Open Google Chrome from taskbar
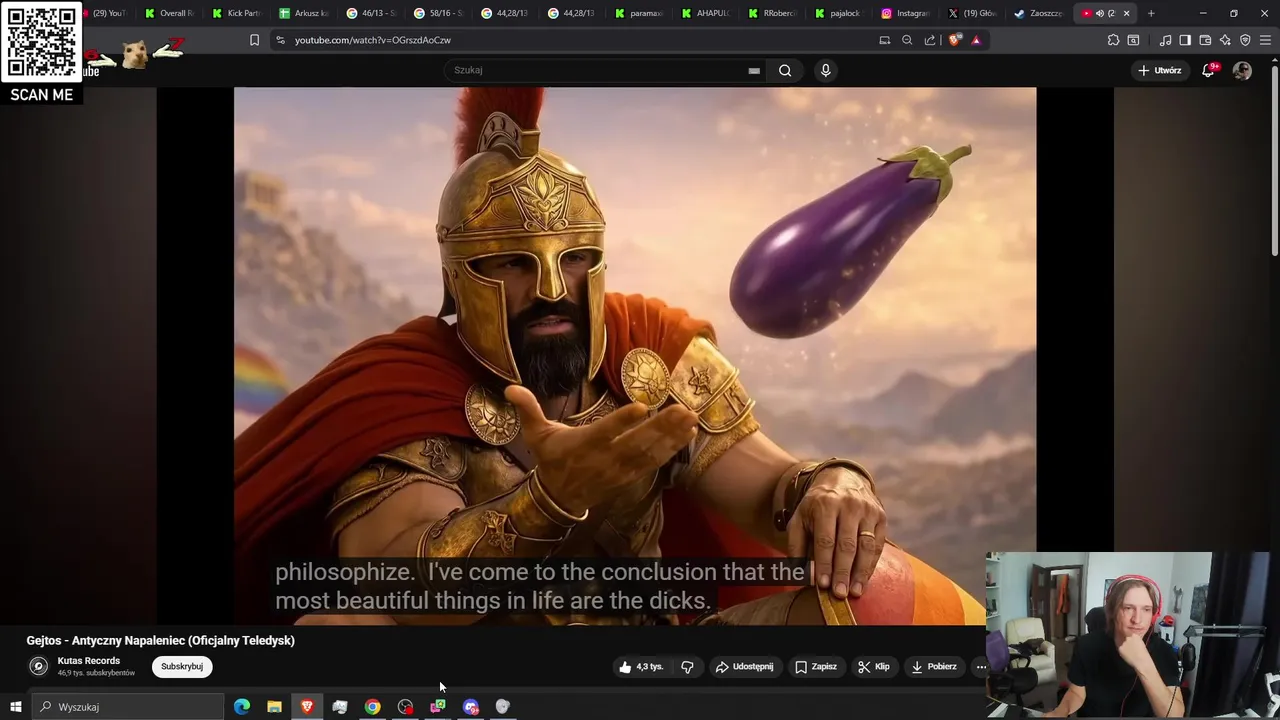The width and height of the screenshot is (1280, 720). coord(372,707)
